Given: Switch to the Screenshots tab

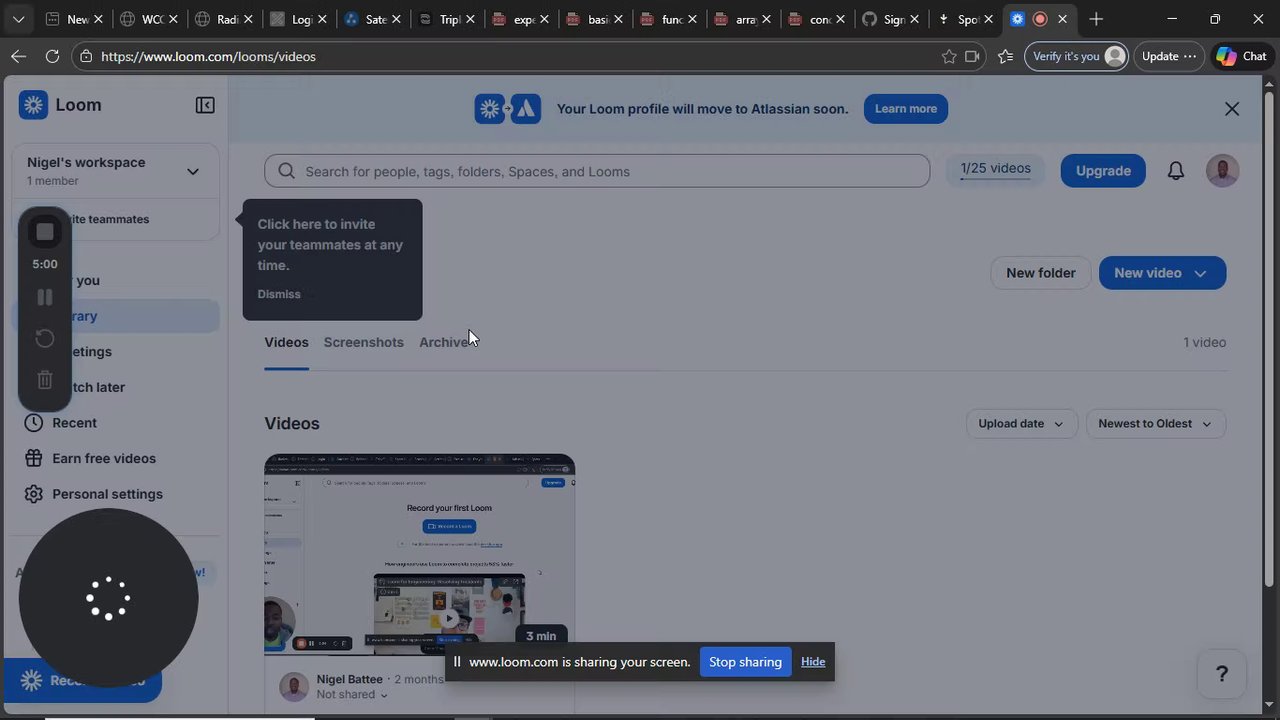Looking at the screenshot, I should click(363, 342).
